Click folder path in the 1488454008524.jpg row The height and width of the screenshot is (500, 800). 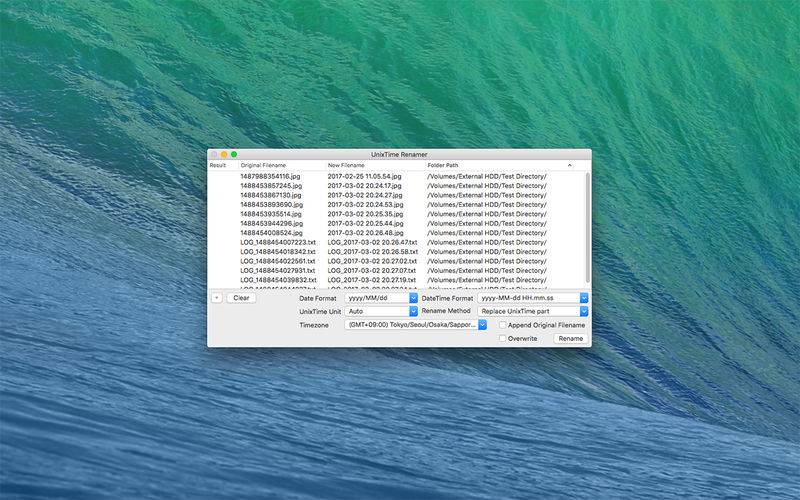click(487, 233)
